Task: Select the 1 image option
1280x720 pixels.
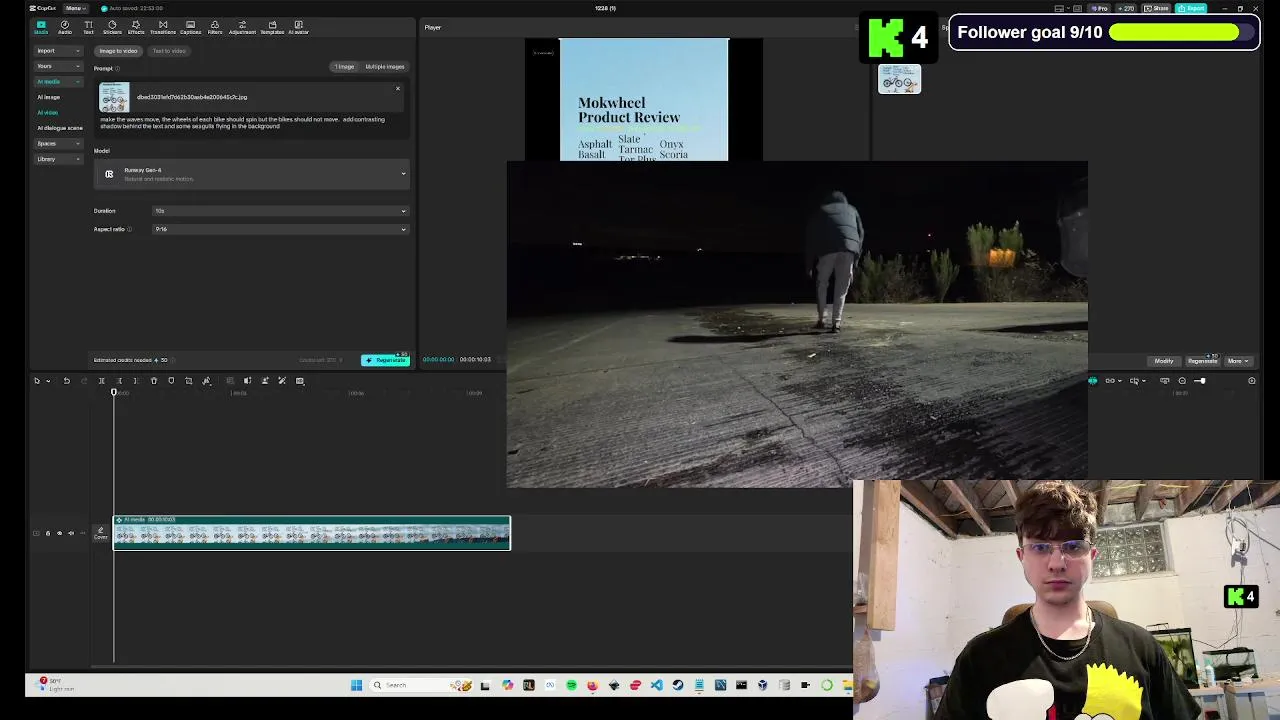Action: 344,67
